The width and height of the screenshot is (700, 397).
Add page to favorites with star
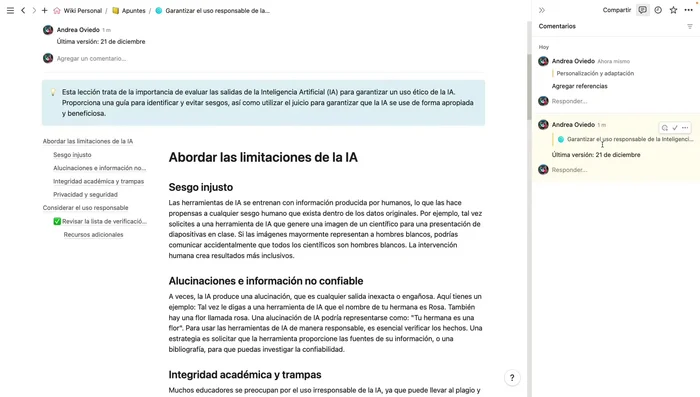pyautogui.click(x=673, y=10)
